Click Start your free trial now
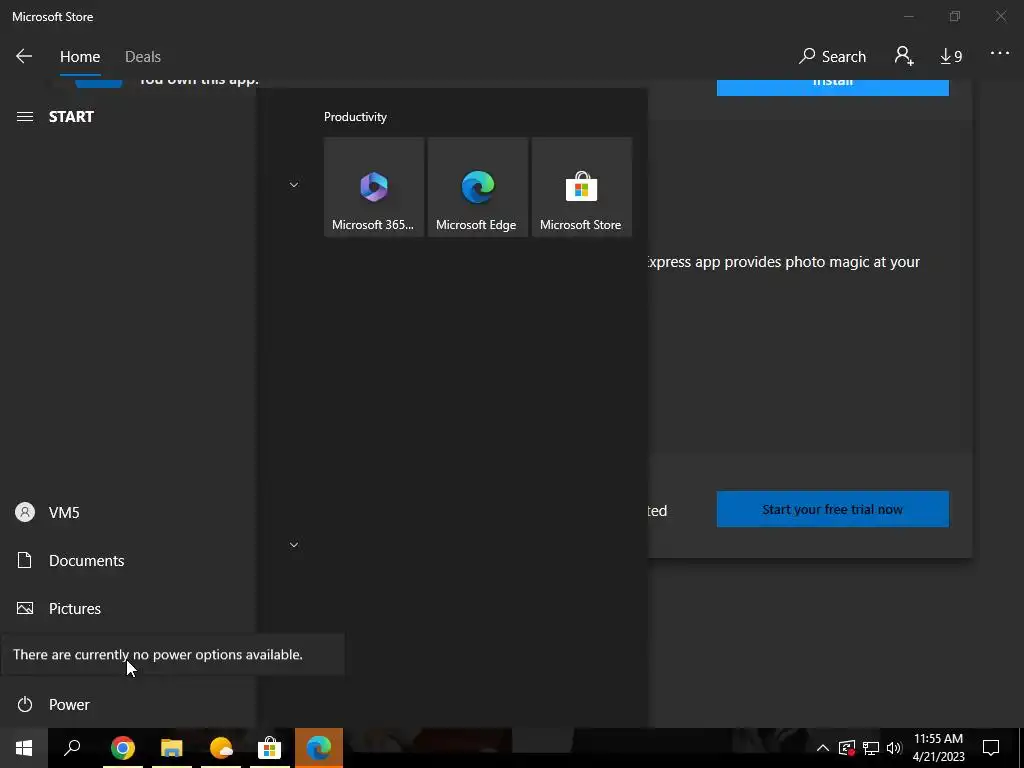Screen dimensions: 1024x768 coord(833,509)
